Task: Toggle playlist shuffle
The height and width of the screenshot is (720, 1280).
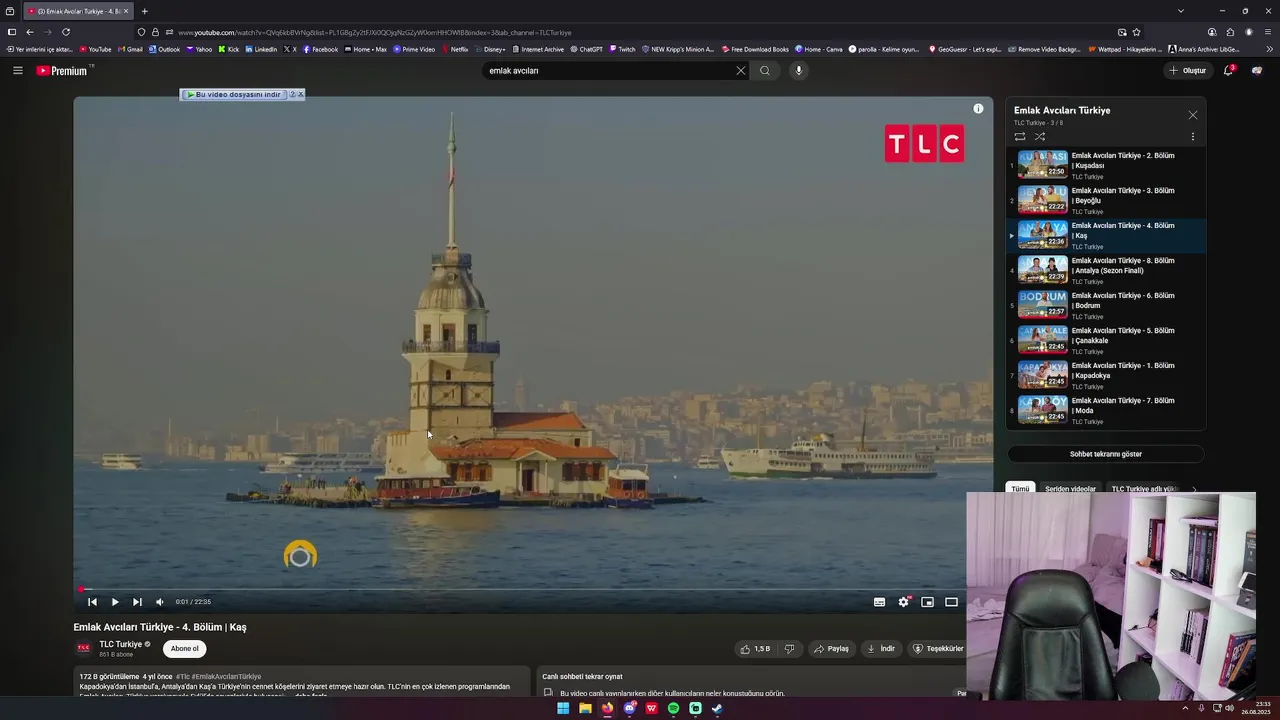Action: (1040, 136)
